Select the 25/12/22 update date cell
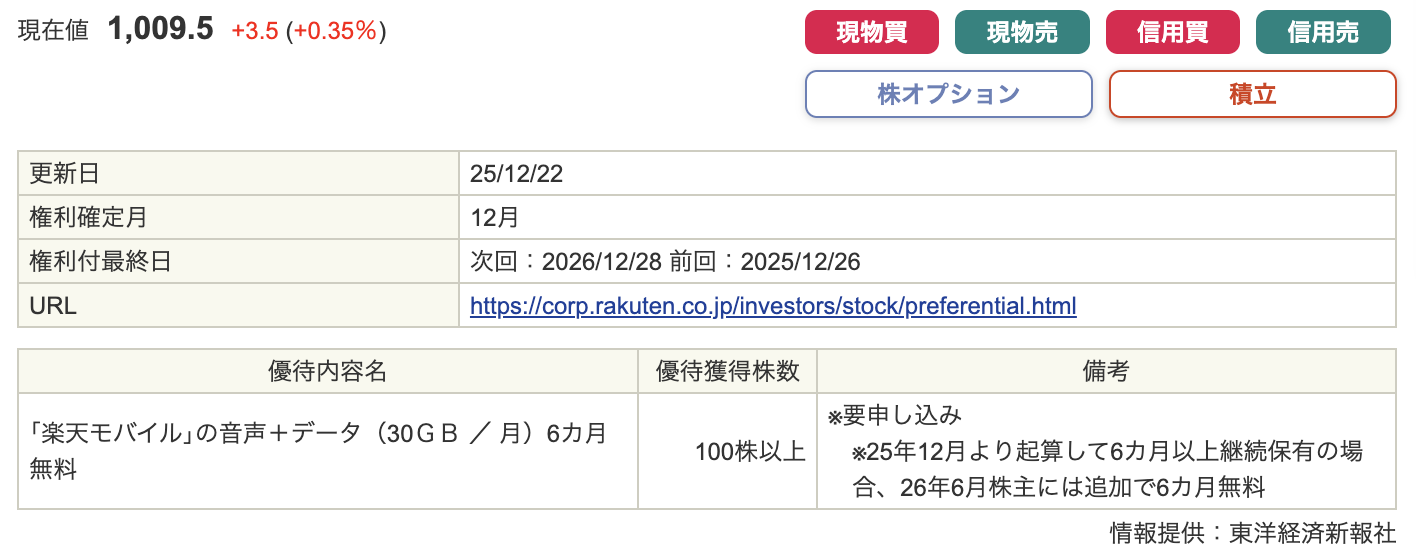 [517, 174]
